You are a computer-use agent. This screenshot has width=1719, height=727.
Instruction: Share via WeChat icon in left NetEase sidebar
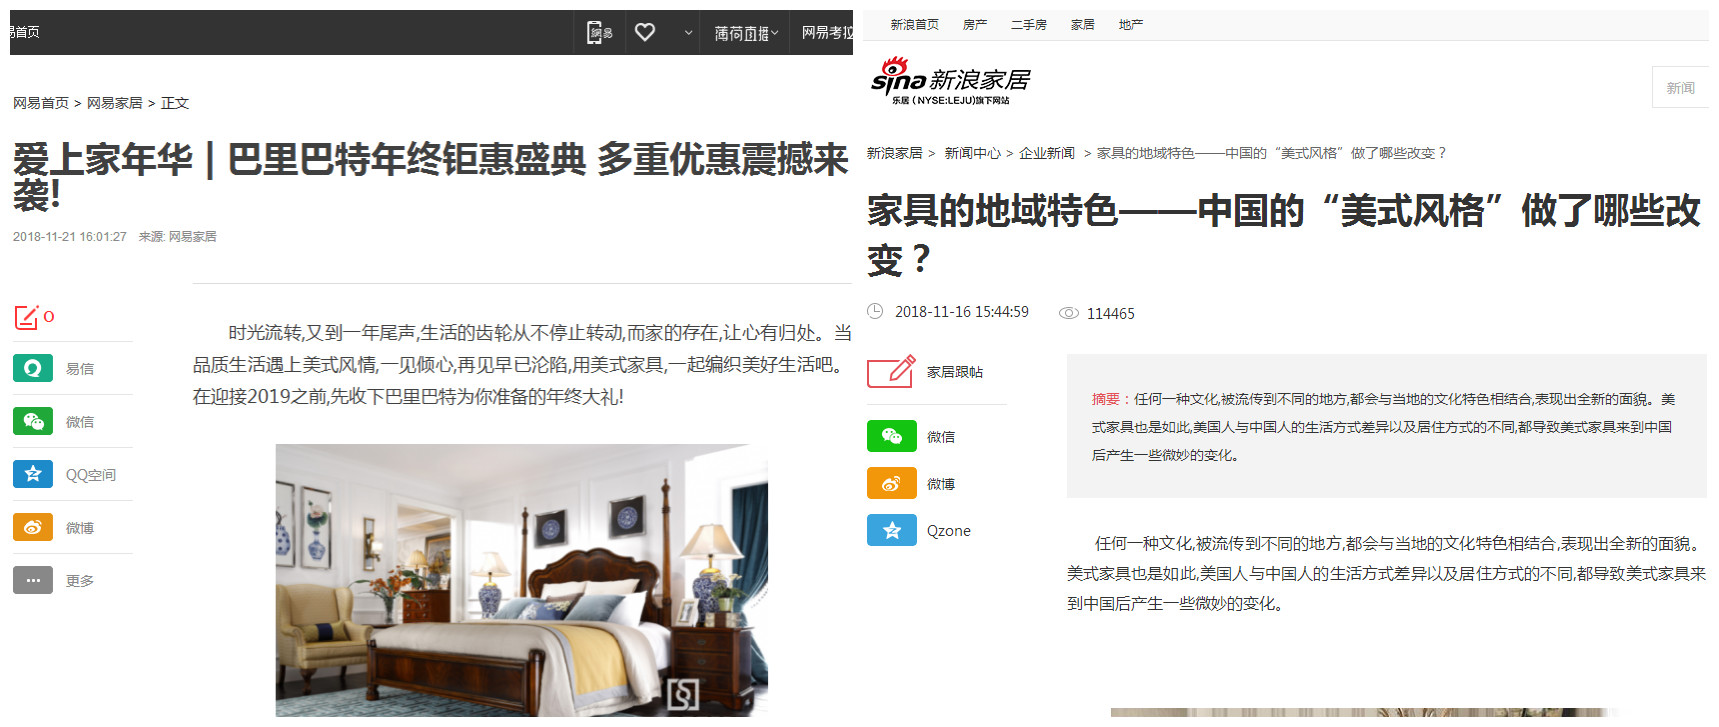33,421
